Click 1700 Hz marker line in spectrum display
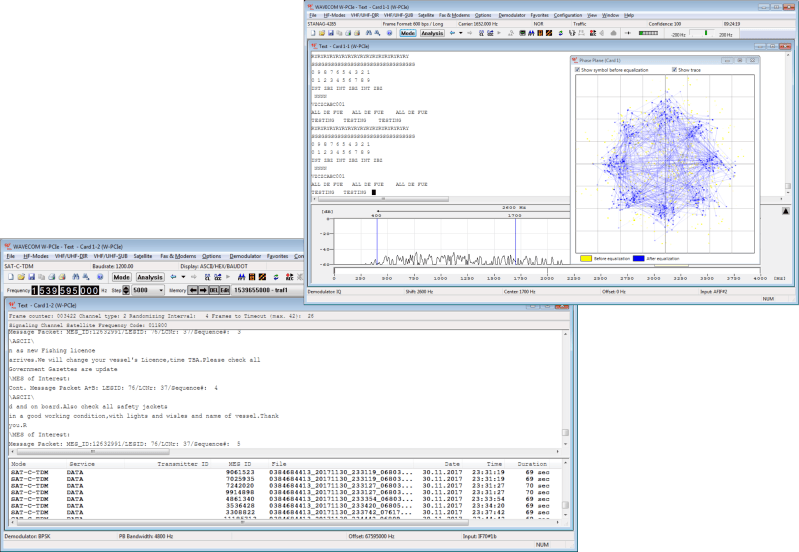 pos(515,241)
